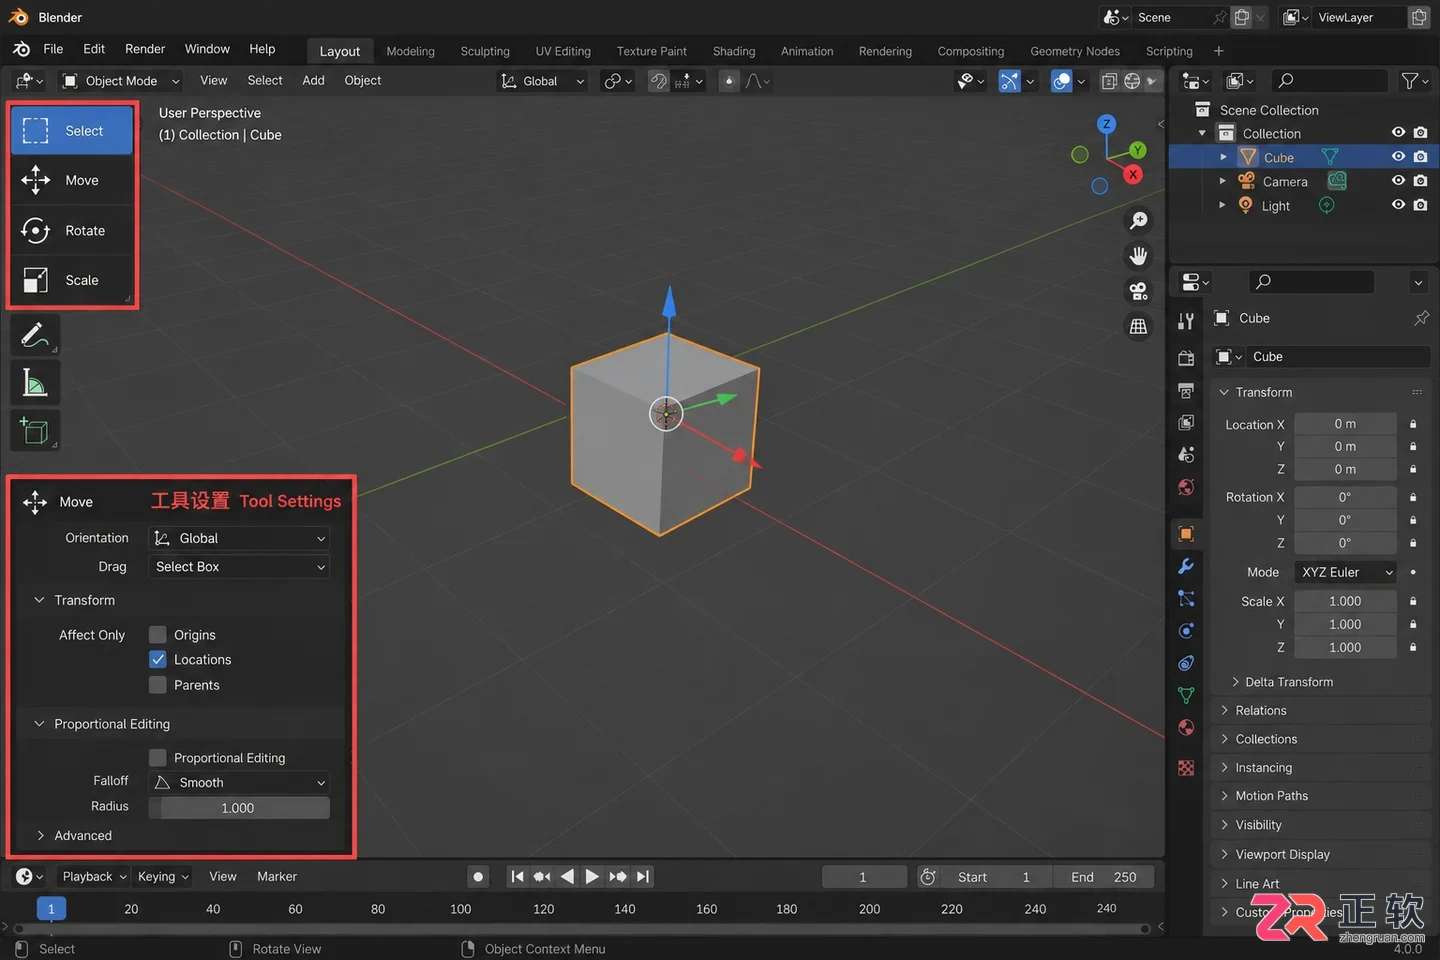Activate the Rotate tool
This screenshot has width=1440, height=960.
pyautogui.click(x=72, y=231)
